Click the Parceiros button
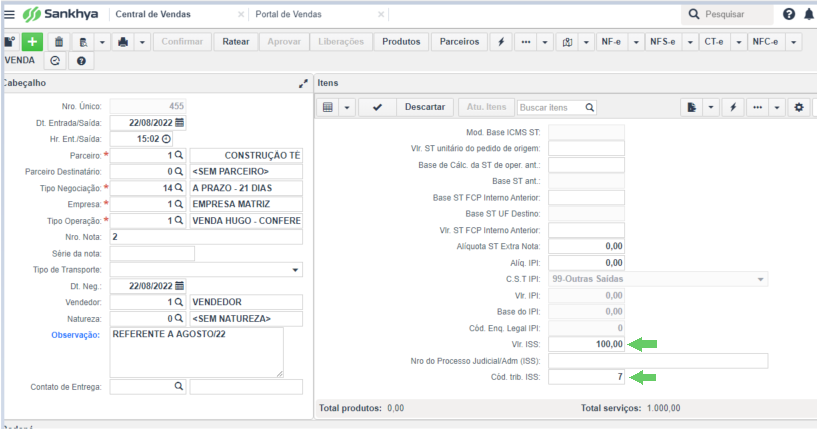This screenshot has height=429, width=817. pos(459,42)
